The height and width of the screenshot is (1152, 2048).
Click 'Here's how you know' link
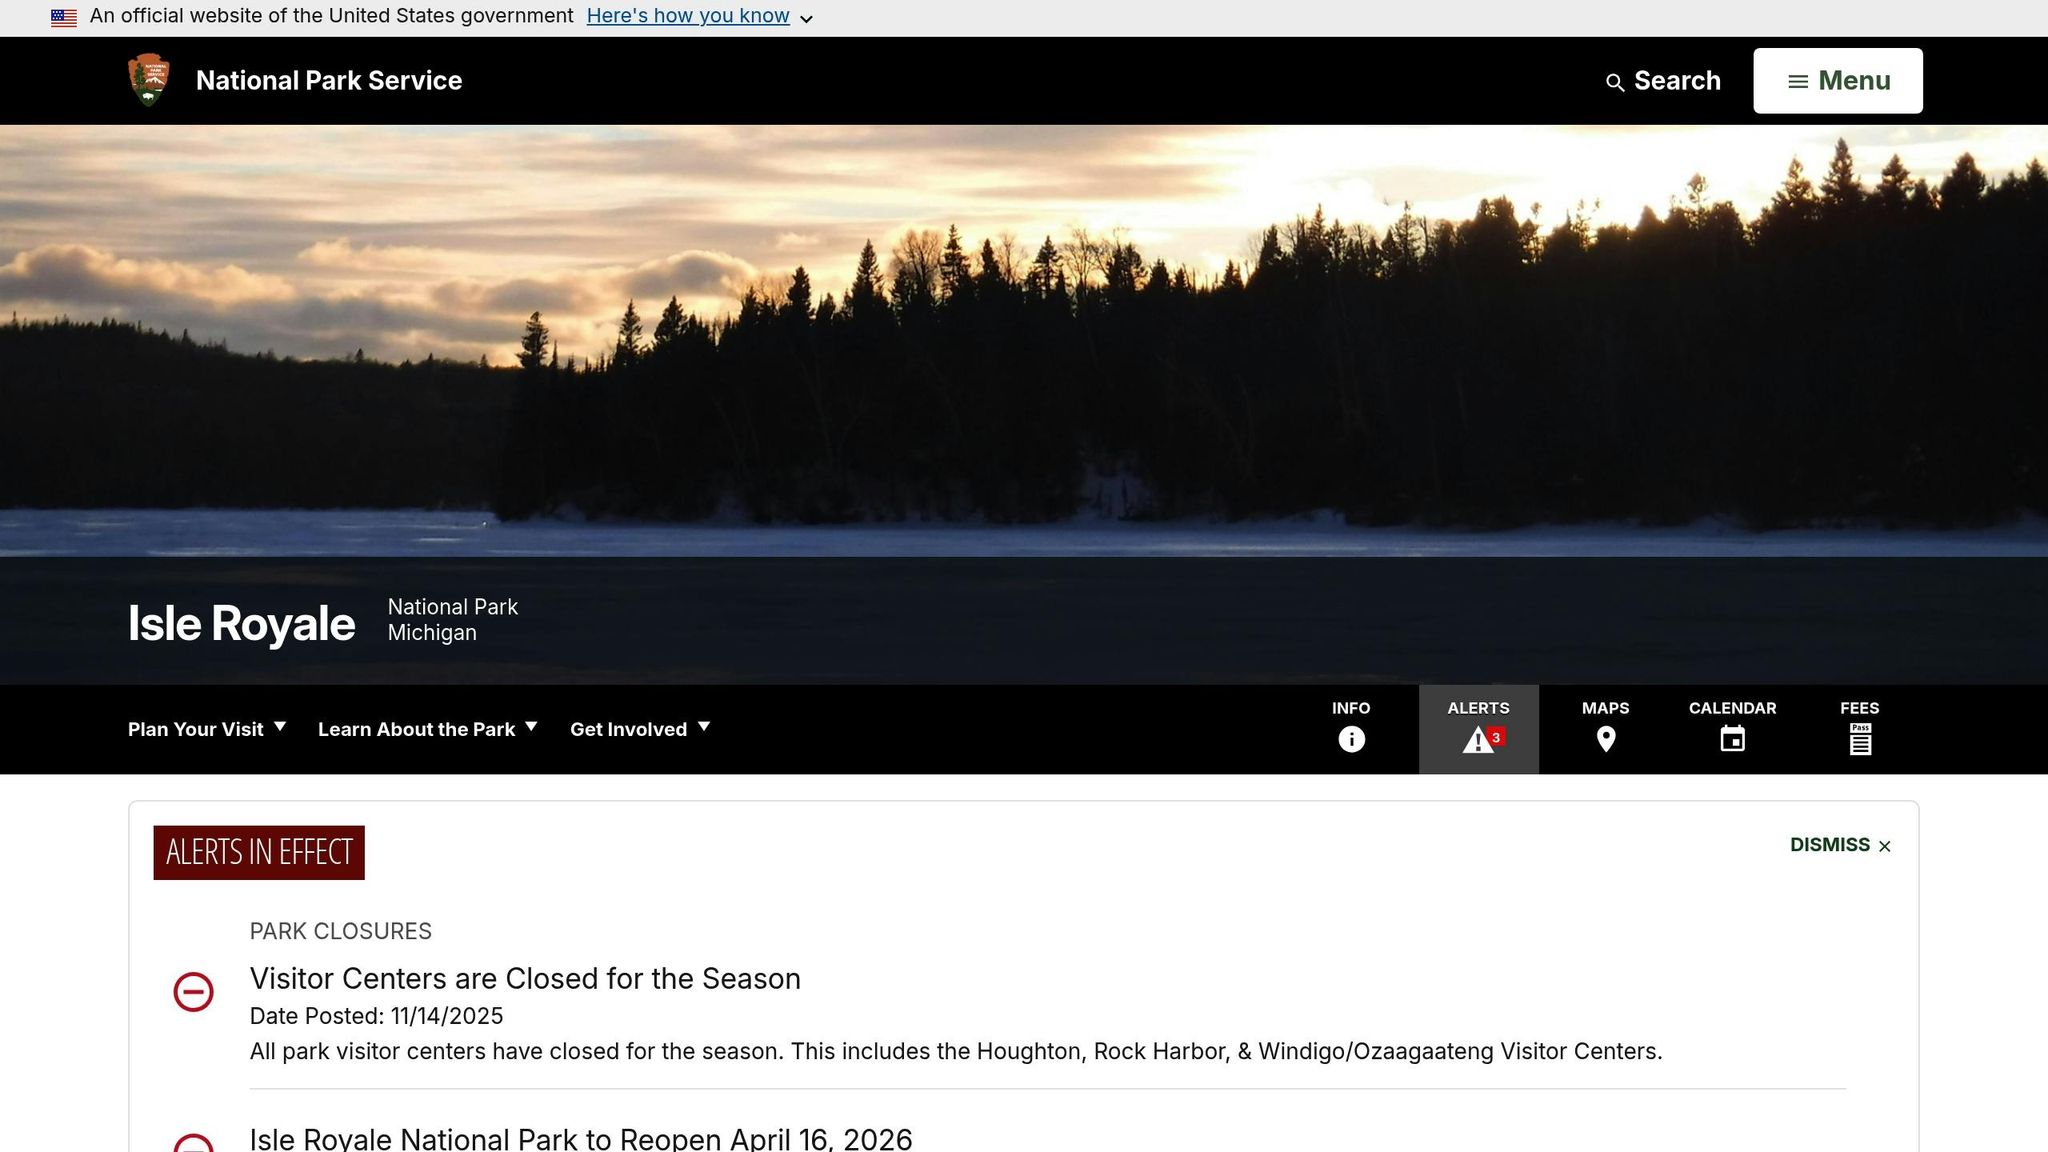point(688,16)
